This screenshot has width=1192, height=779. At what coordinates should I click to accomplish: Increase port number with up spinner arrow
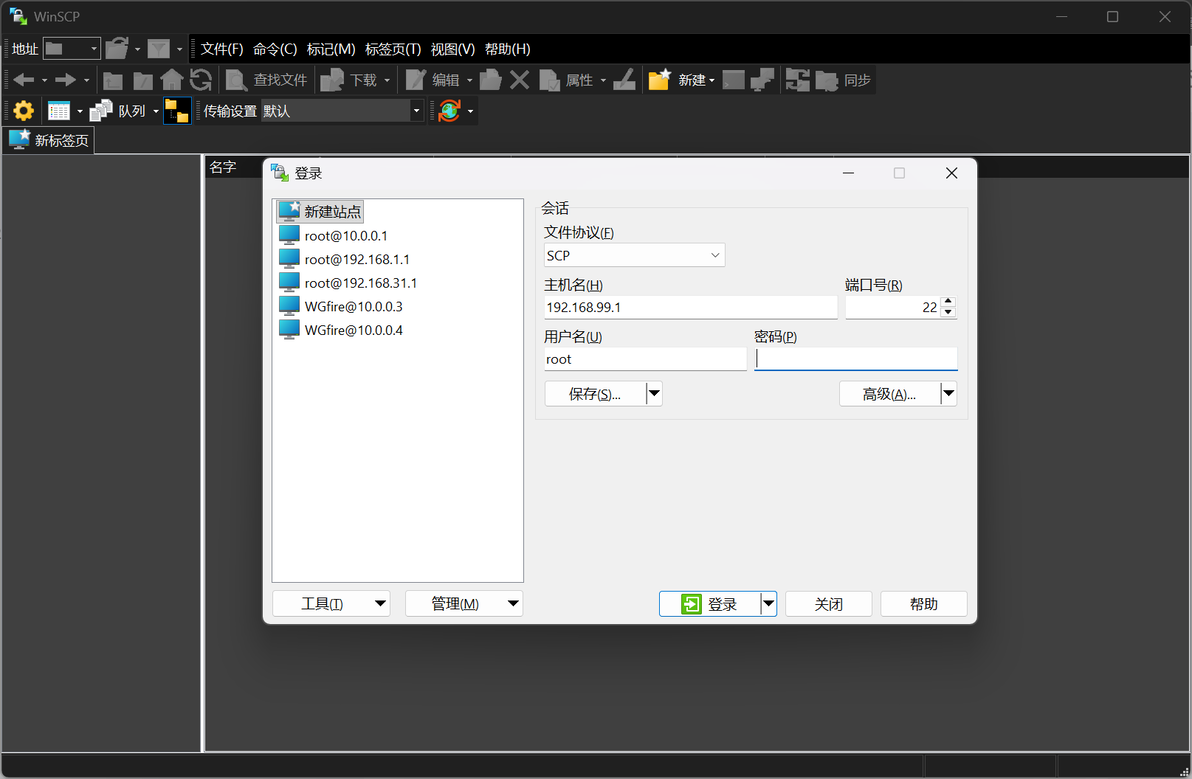point(948,302)
